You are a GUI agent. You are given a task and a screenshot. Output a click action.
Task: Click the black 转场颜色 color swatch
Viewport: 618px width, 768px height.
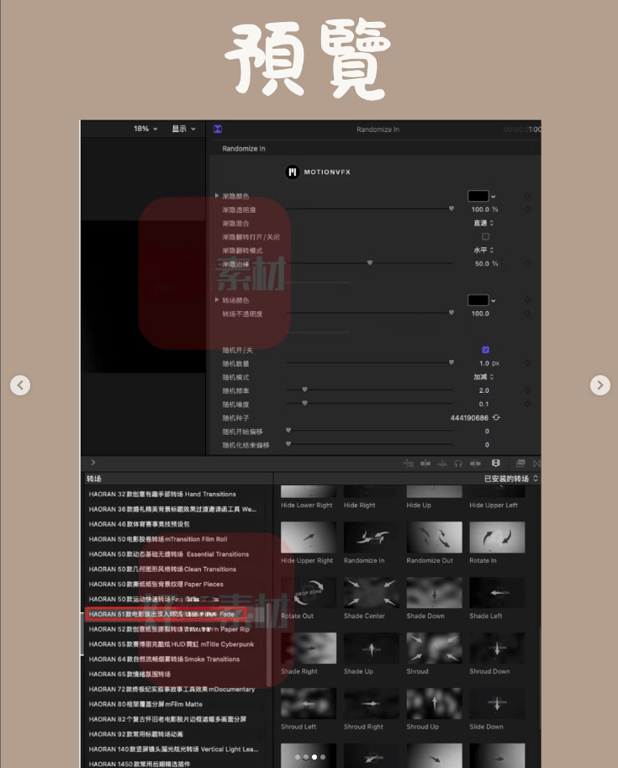[x=478, y=300]
